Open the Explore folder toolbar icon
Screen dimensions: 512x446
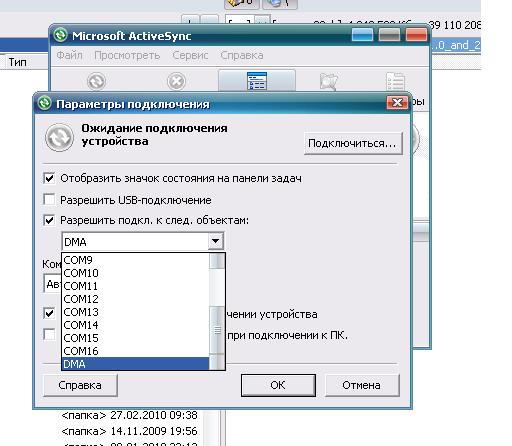point(329,81)
